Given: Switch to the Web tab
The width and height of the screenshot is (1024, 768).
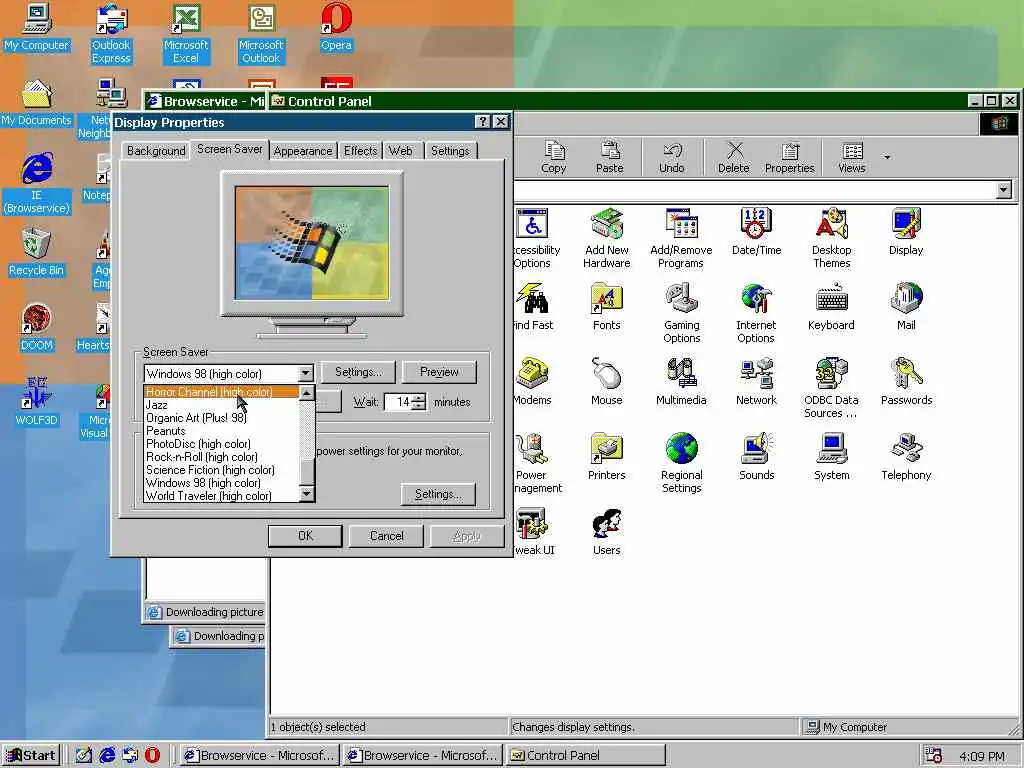Looking at the screenshot, I should (400, 151).
